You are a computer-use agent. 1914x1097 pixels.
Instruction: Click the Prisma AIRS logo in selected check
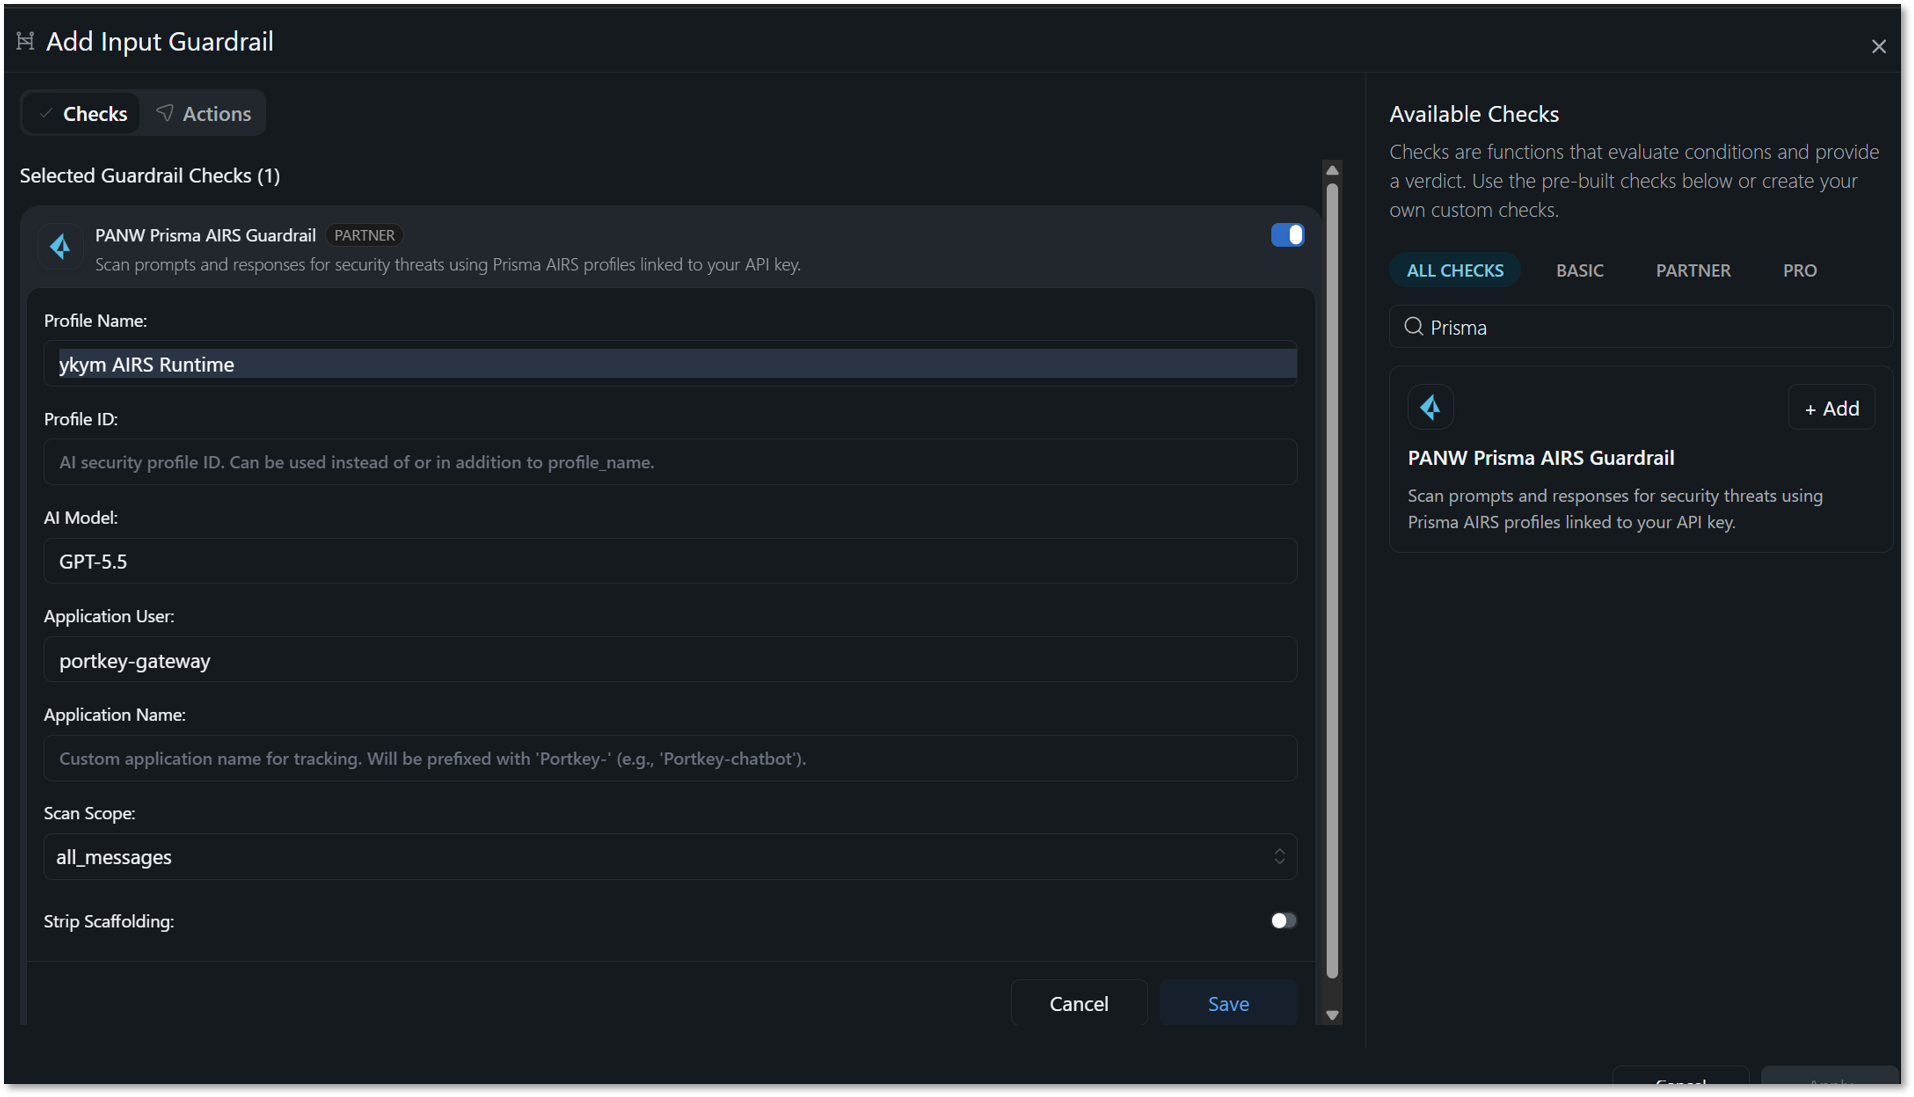click(x=60, y=247)
